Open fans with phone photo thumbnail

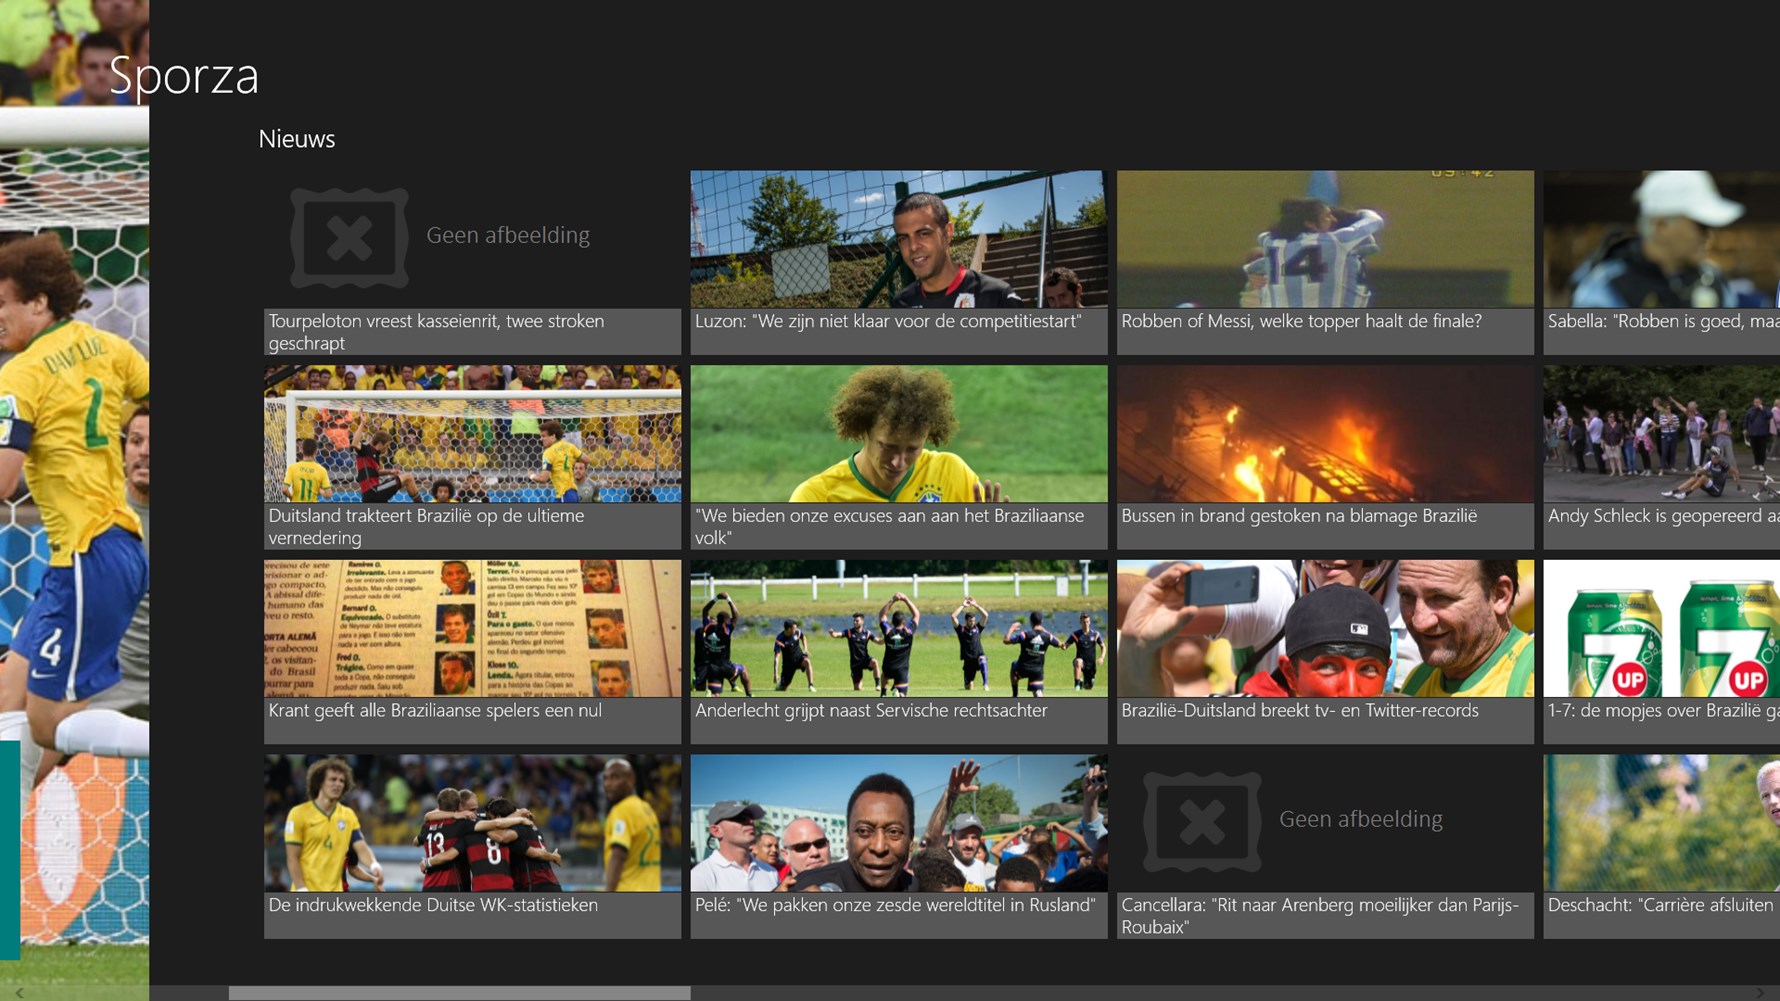tap(1325, 628)
